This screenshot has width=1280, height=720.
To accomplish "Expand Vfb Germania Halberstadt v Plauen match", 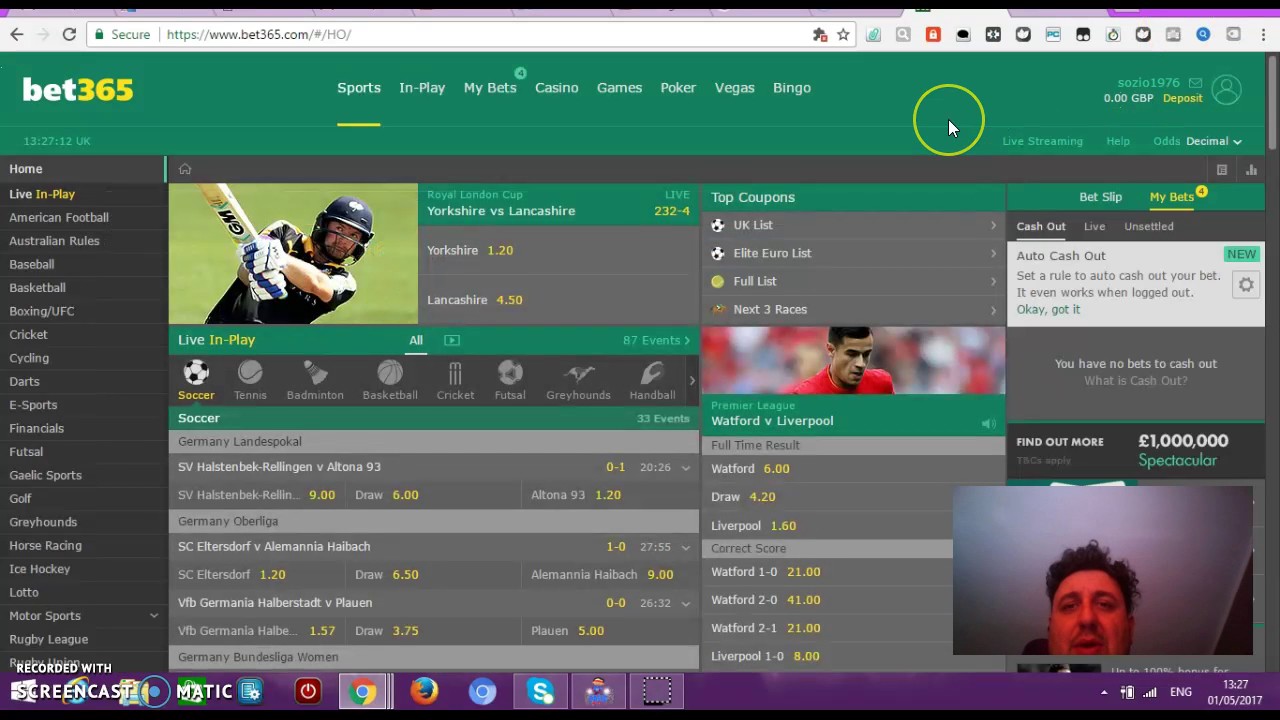I will click(685, 603).
